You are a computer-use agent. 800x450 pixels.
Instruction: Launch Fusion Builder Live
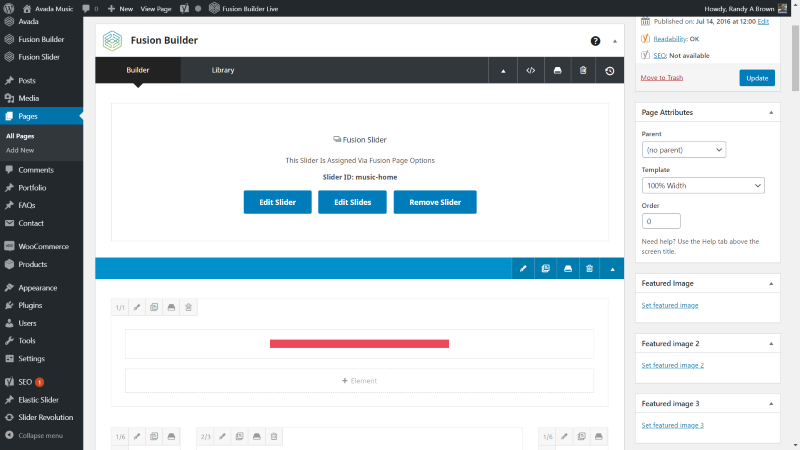pyautogui.click(x=244, y=9)
